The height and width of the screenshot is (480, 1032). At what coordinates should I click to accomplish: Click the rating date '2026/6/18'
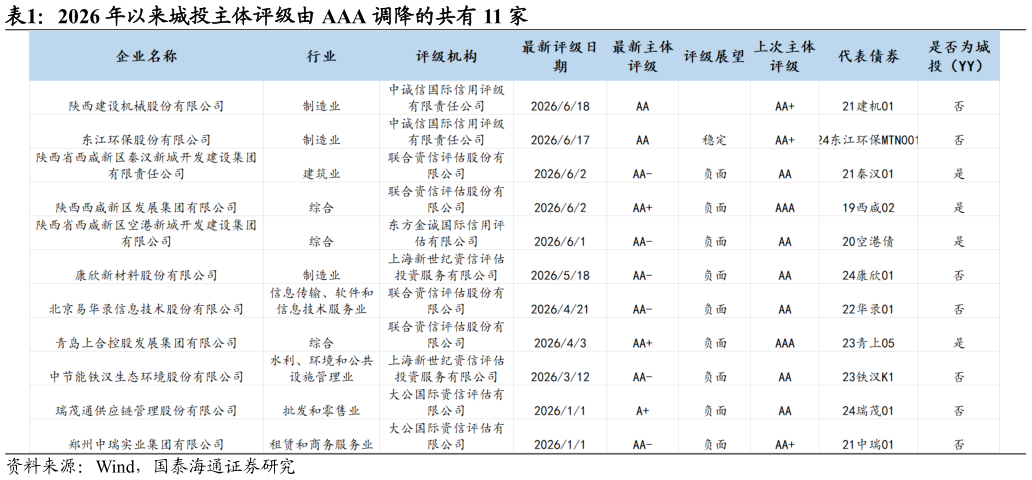559,106
